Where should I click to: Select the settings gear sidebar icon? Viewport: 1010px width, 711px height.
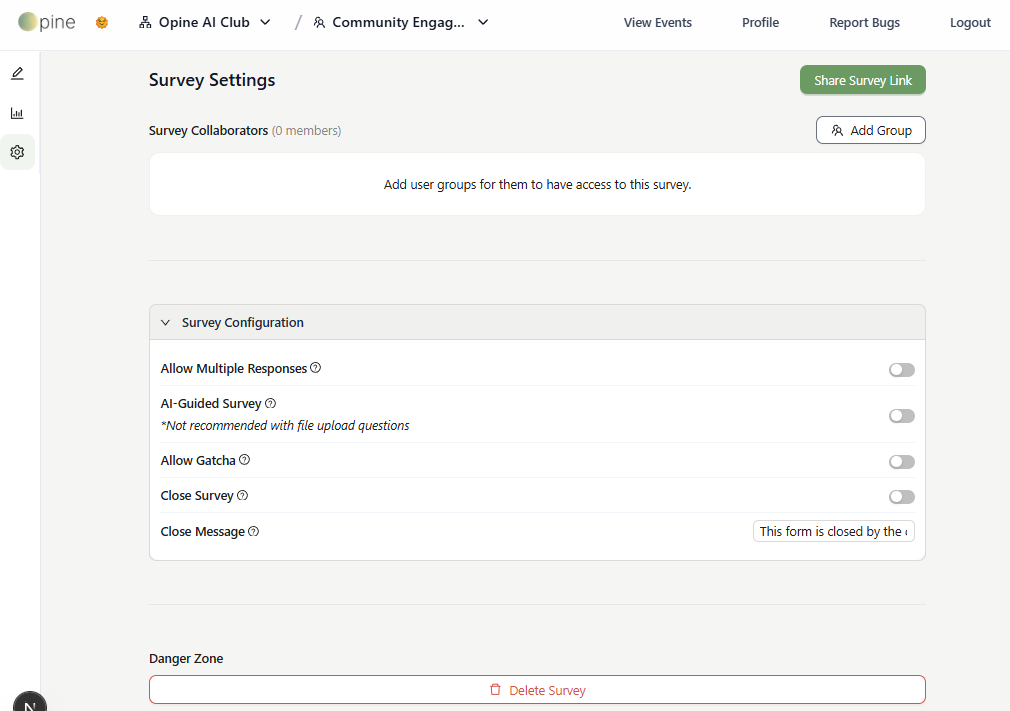[x=17, y=152]
